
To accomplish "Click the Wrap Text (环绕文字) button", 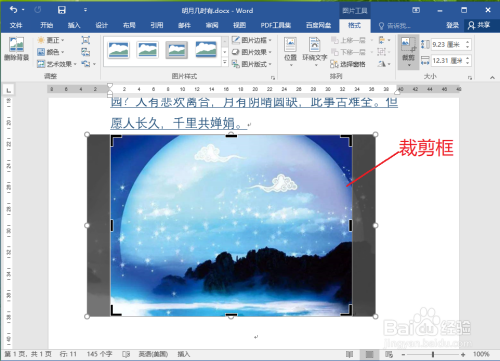I will click(315, 51).
